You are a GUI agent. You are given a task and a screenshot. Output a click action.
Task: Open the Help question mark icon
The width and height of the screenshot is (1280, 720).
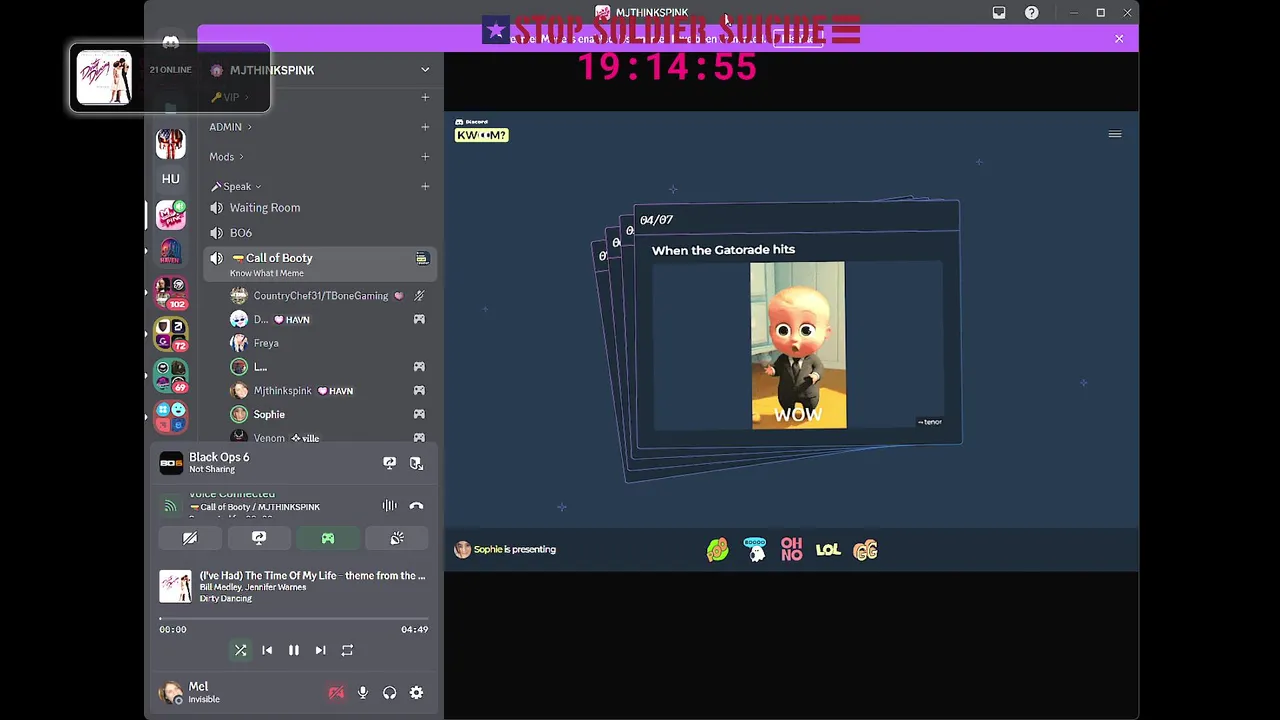[1031, 13]
